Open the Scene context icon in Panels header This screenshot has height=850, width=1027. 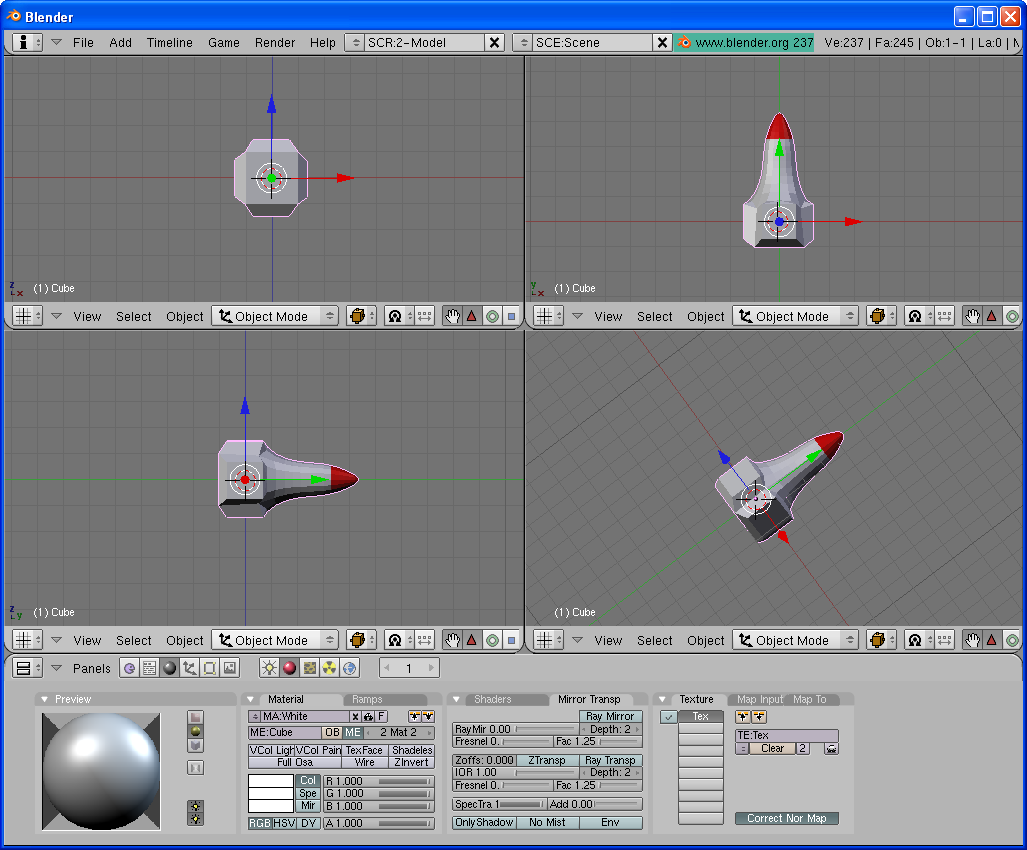(x=230, y=668)
